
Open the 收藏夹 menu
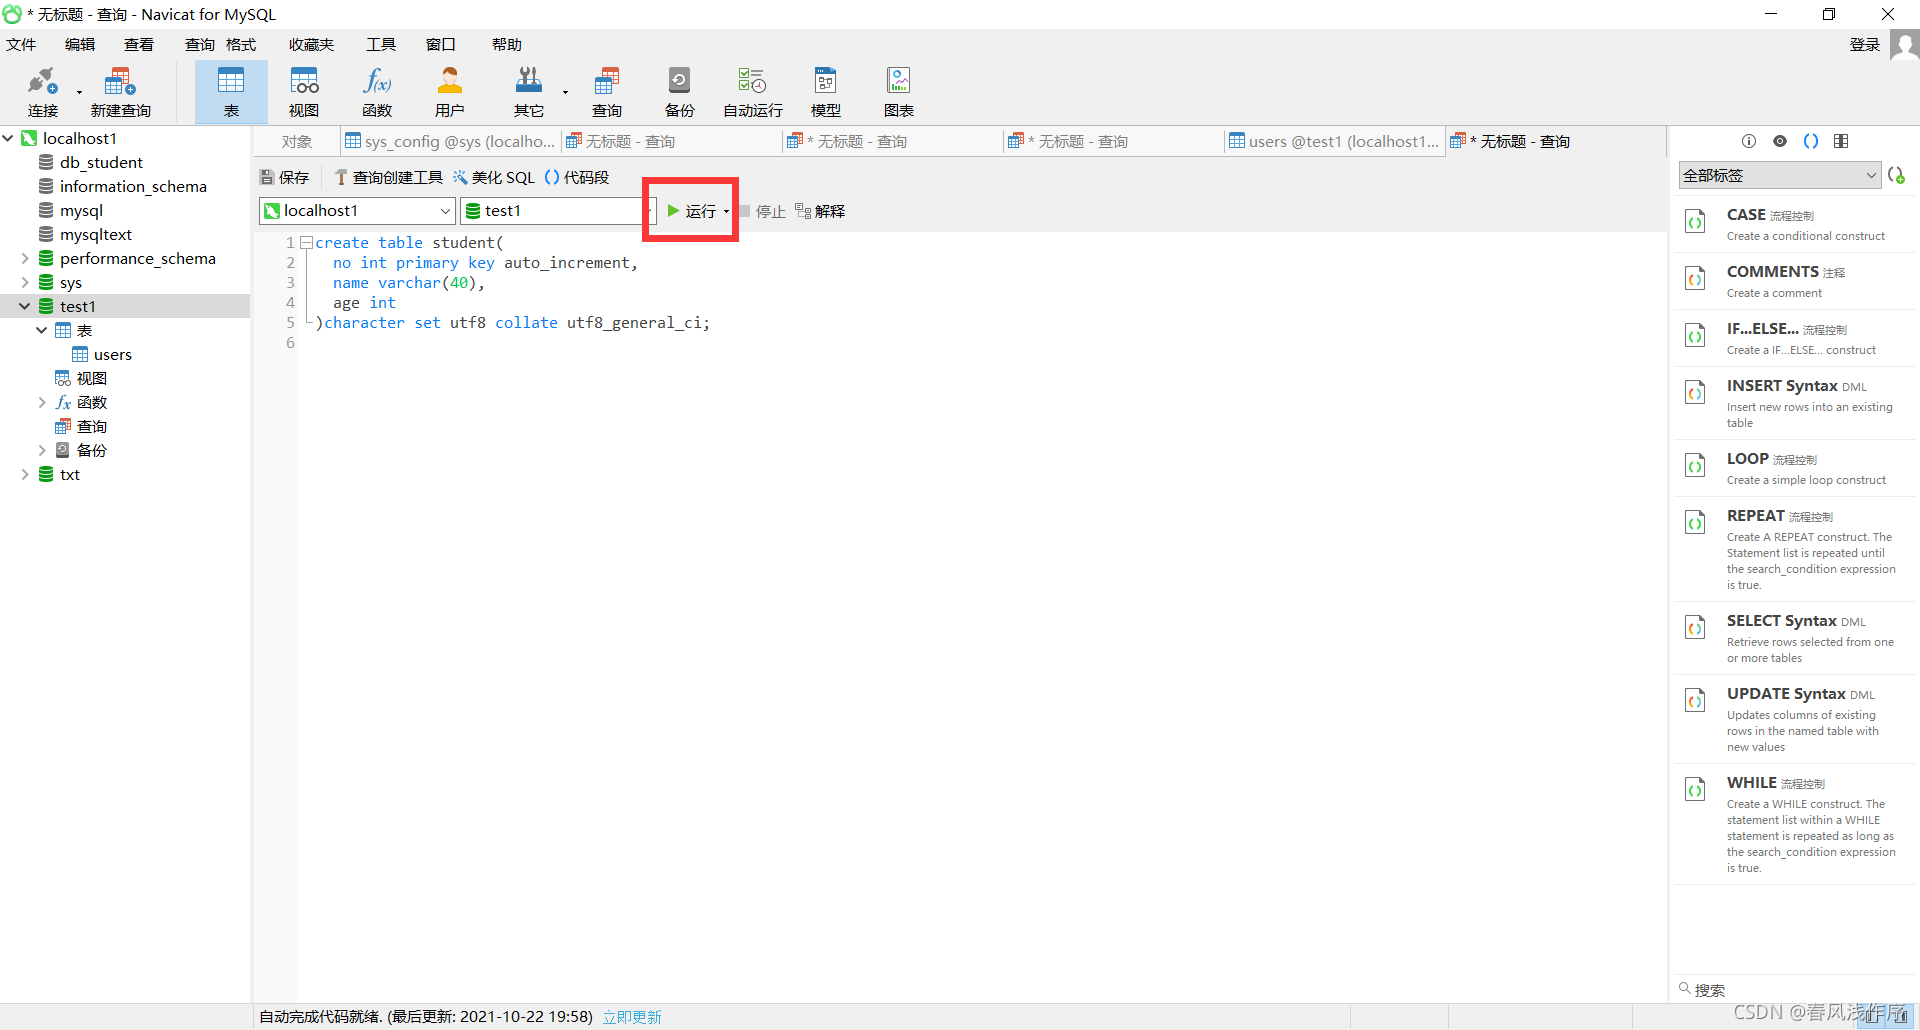[312, 44]
